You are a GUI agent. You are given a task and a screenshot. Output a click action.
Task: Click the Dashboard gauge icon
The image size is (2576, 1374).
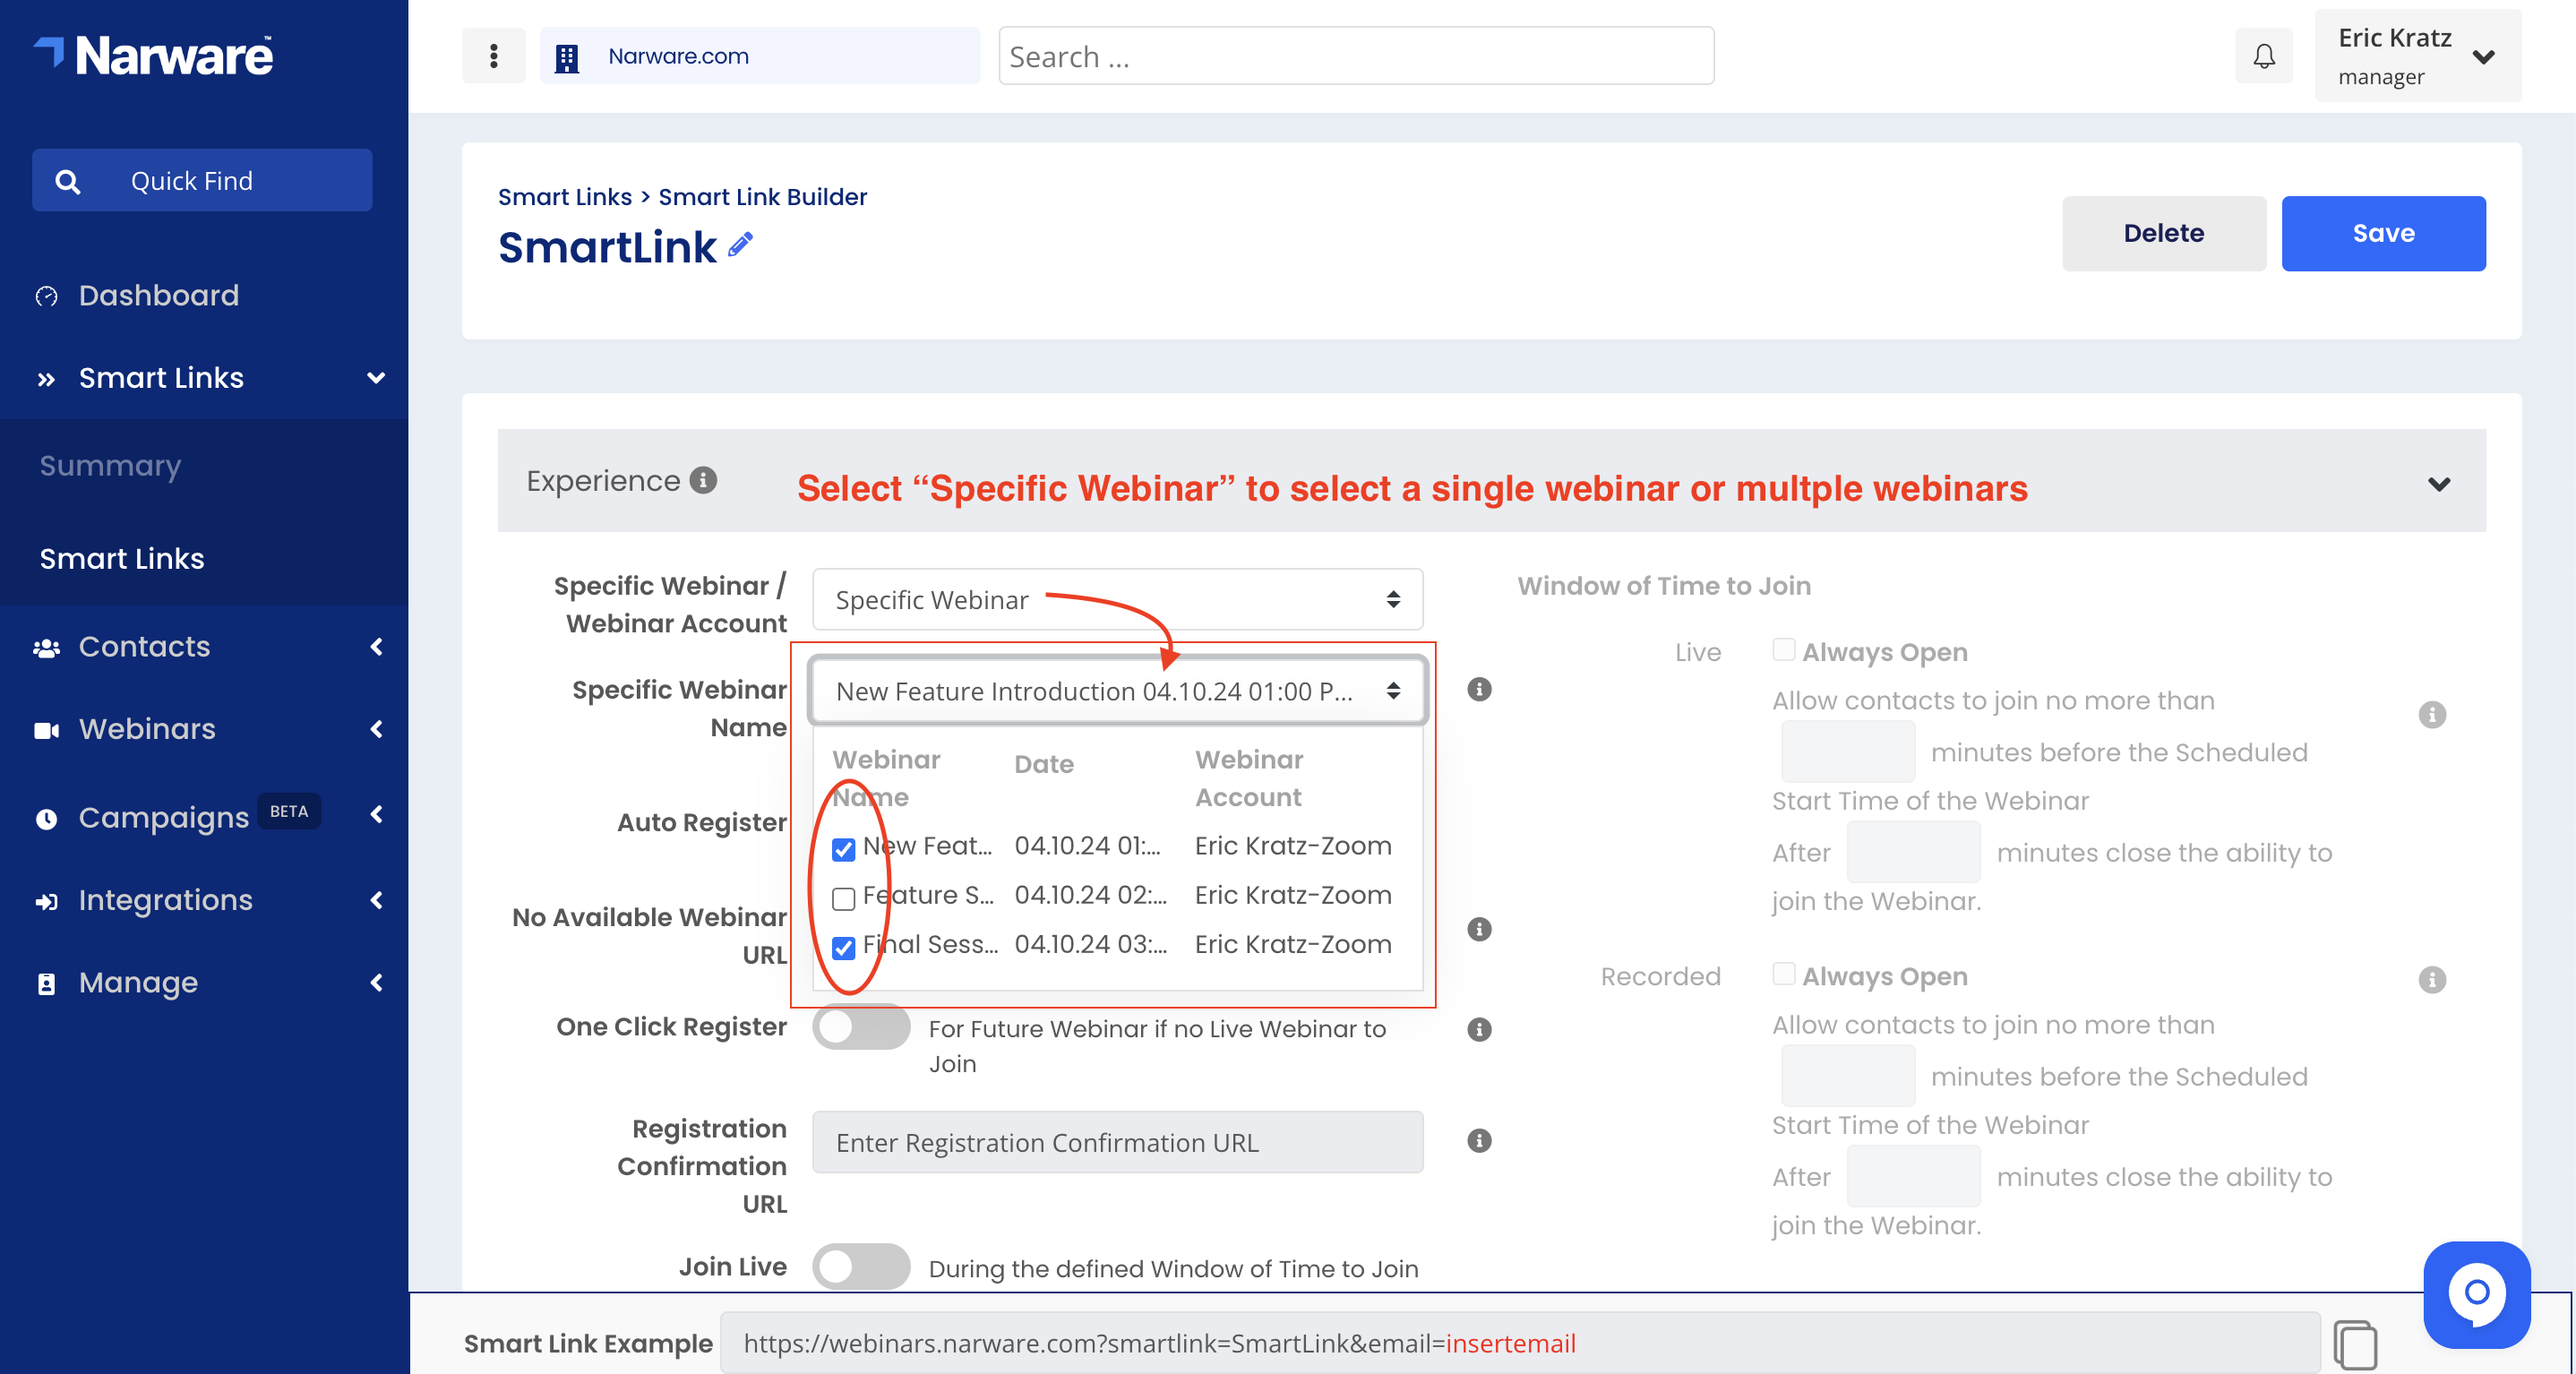tap(46, 296)
